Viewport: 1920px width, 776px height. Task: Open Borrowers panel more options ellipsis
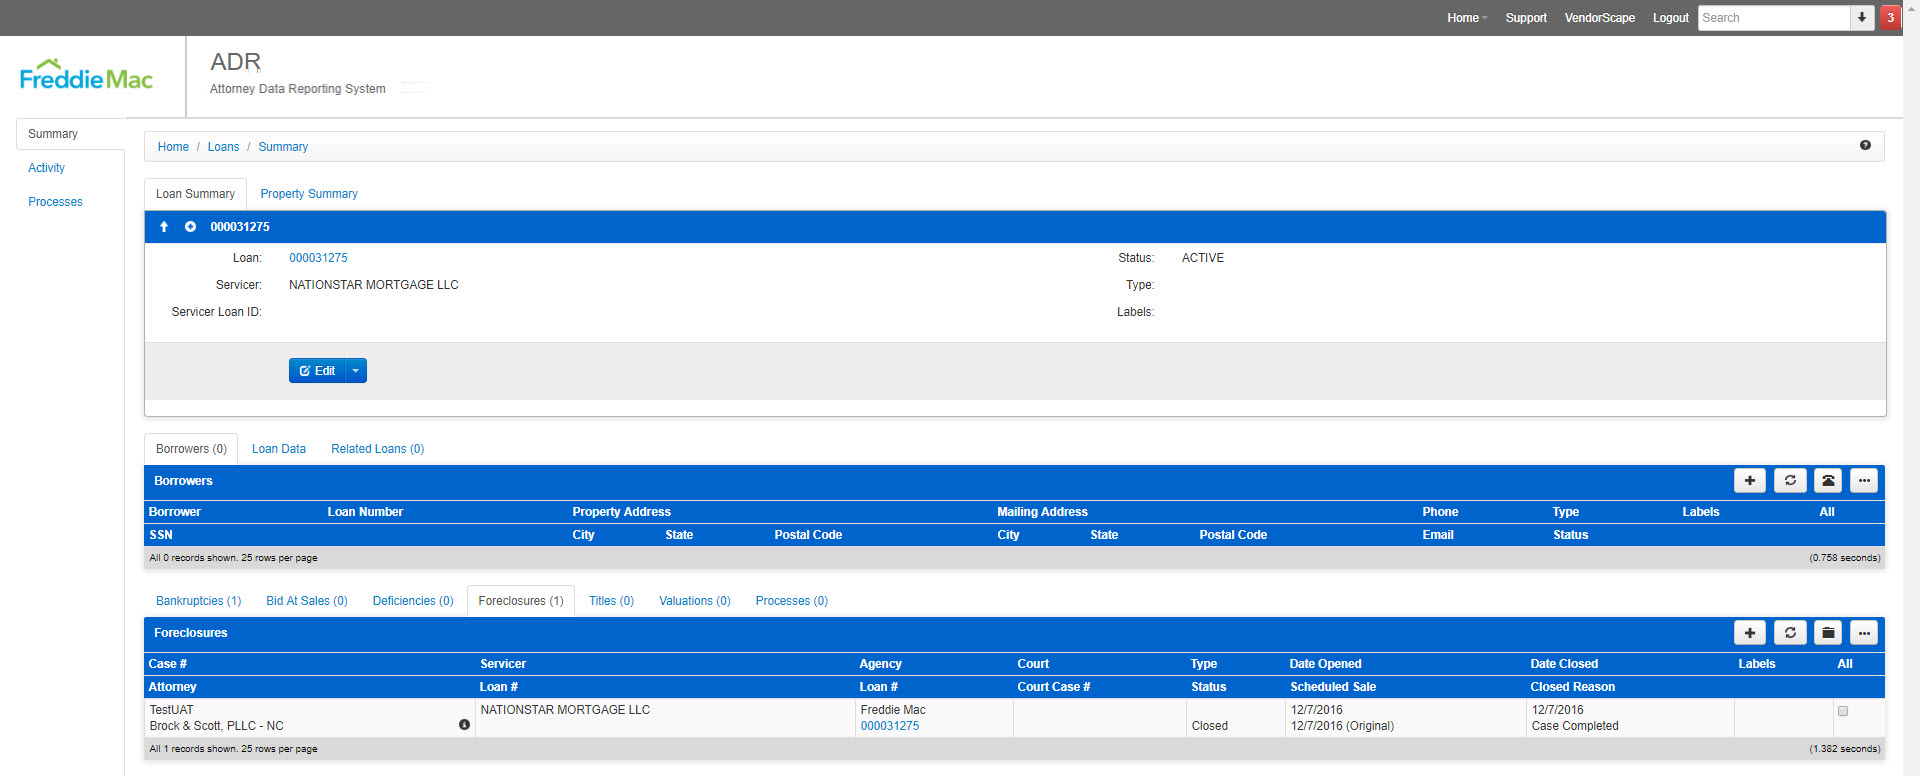pyautogui.click(x=1864, y=481)
